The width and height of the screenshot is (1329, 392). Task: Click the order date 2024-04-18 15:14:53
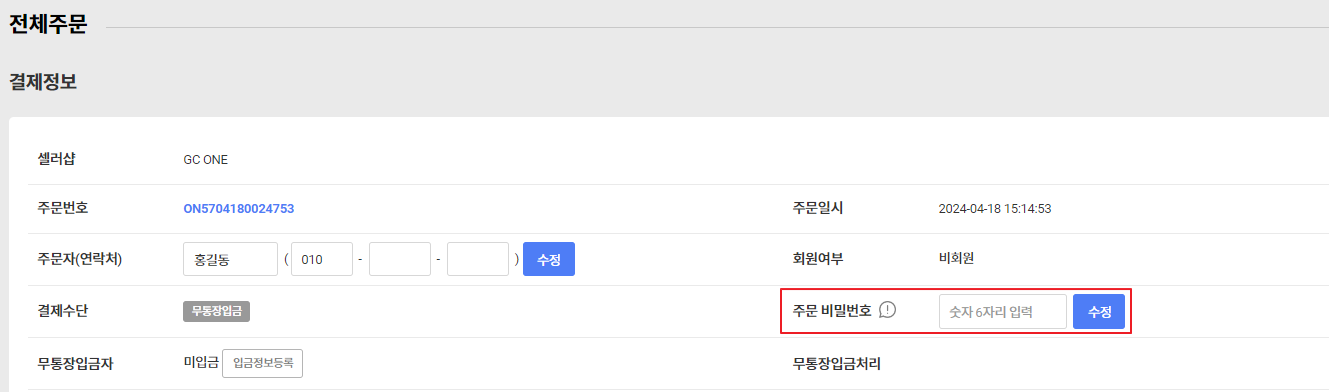995,209
